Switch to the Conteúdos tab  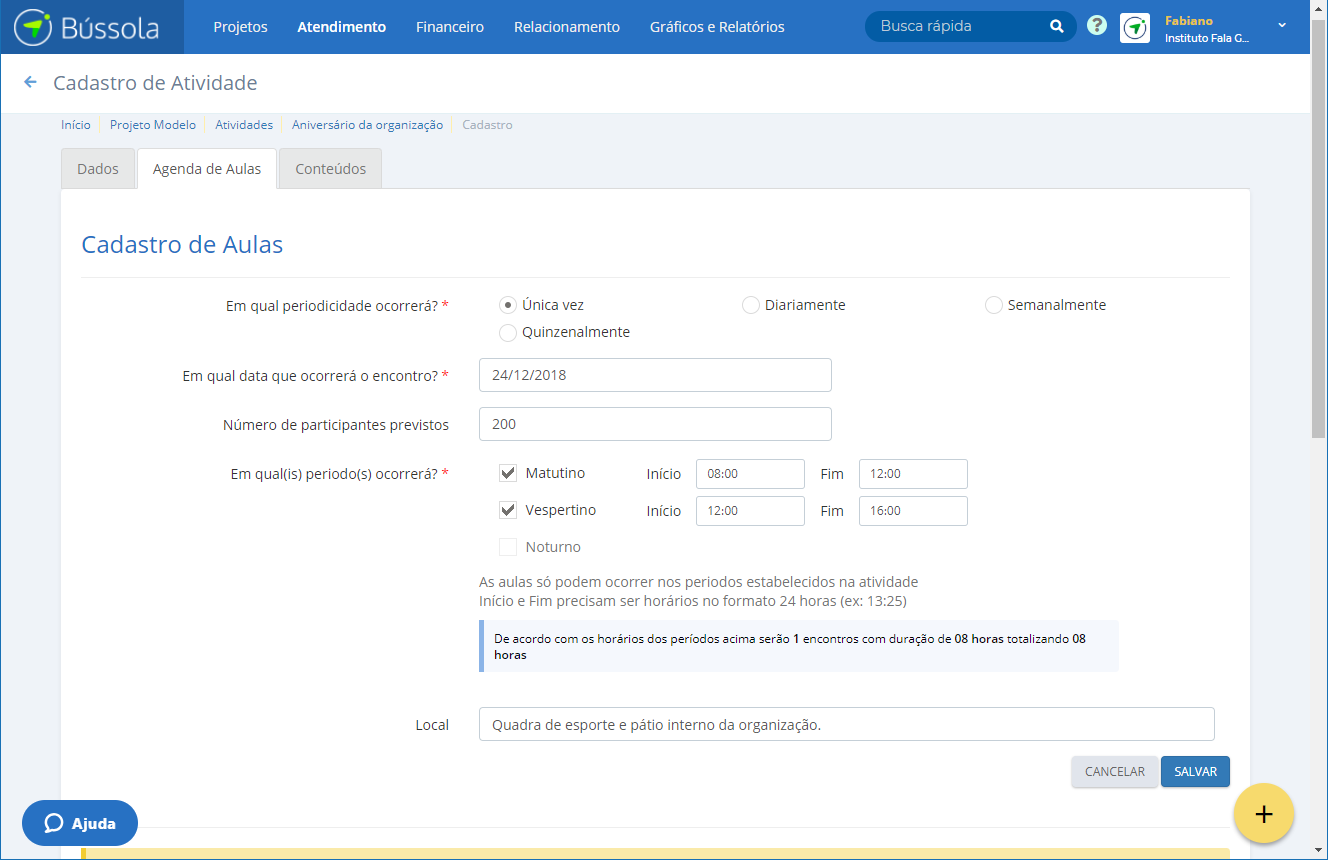330,169
